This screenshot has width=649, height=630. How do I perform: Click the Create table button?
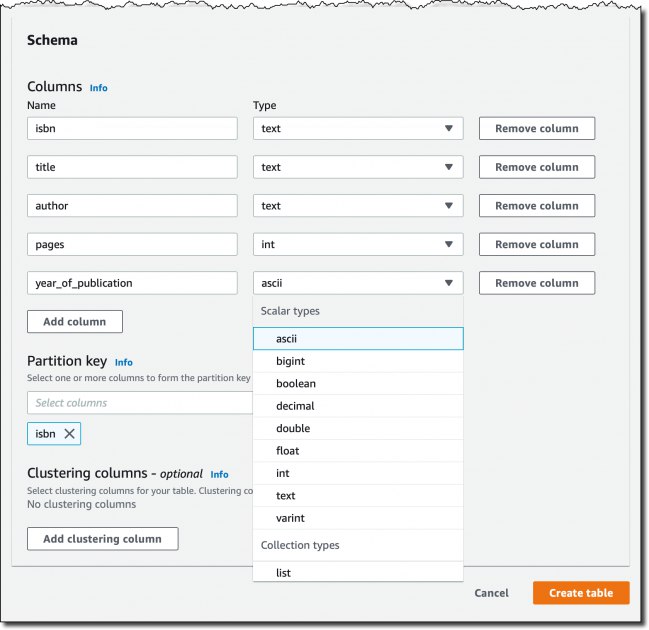tap(581, 593)
